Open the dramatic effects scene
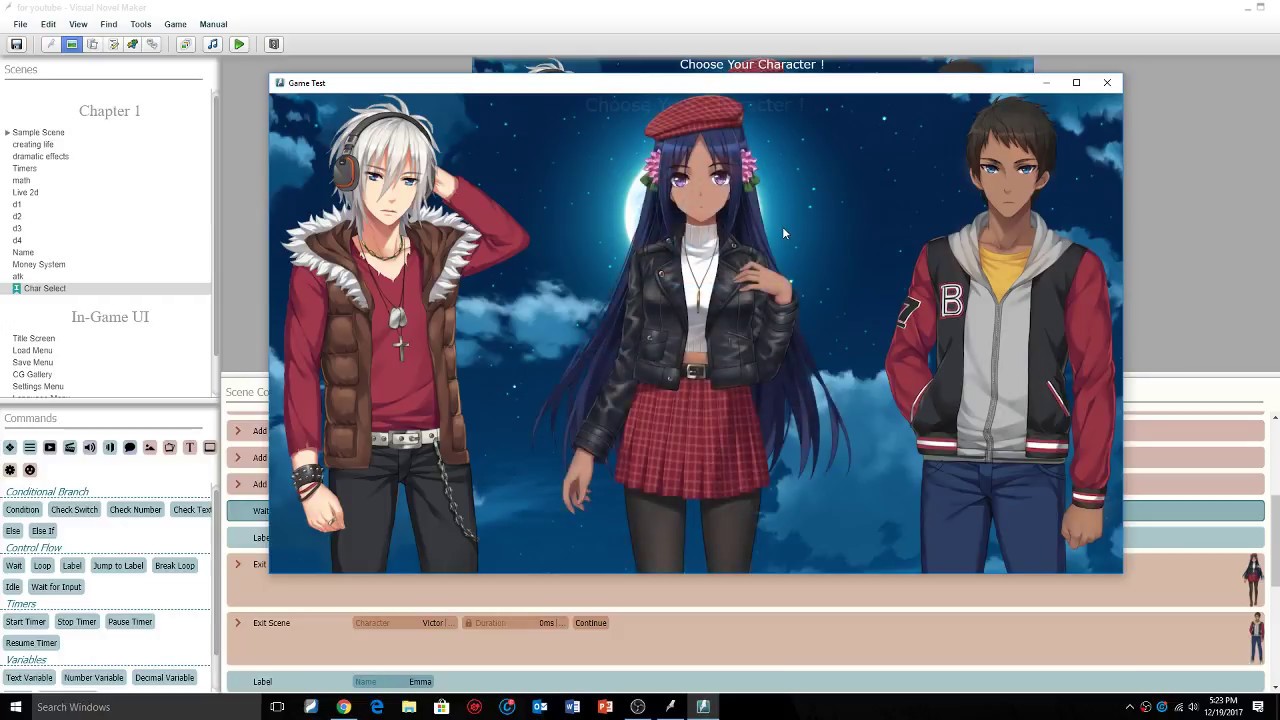1280x720 pixels. coord(41,156)
